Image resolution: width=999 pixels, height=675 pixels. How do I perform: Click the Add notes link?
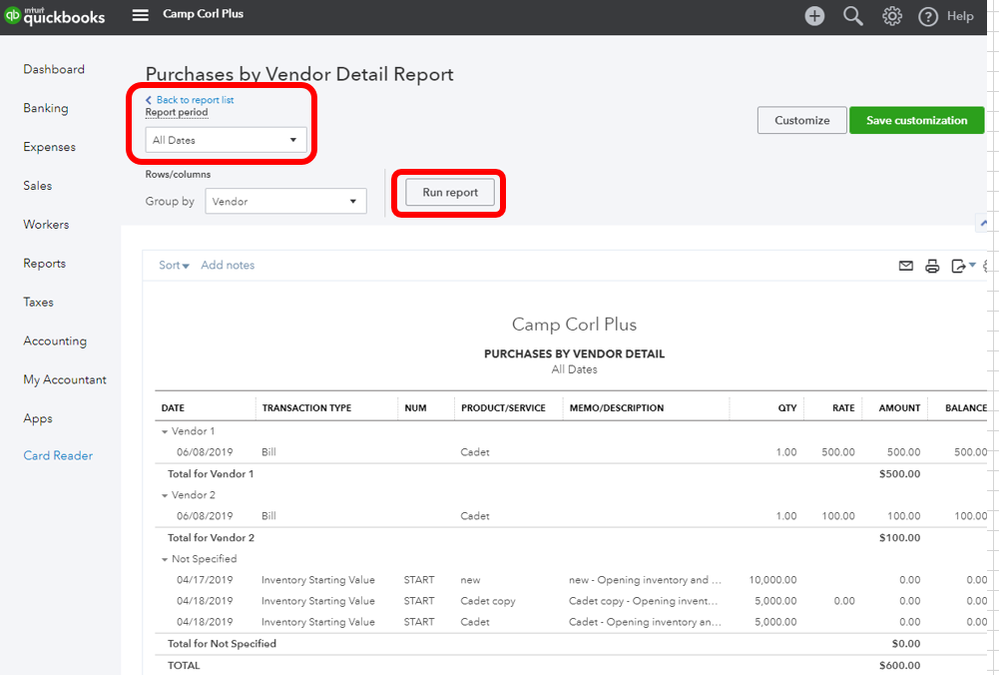click(x=227, y=265)
